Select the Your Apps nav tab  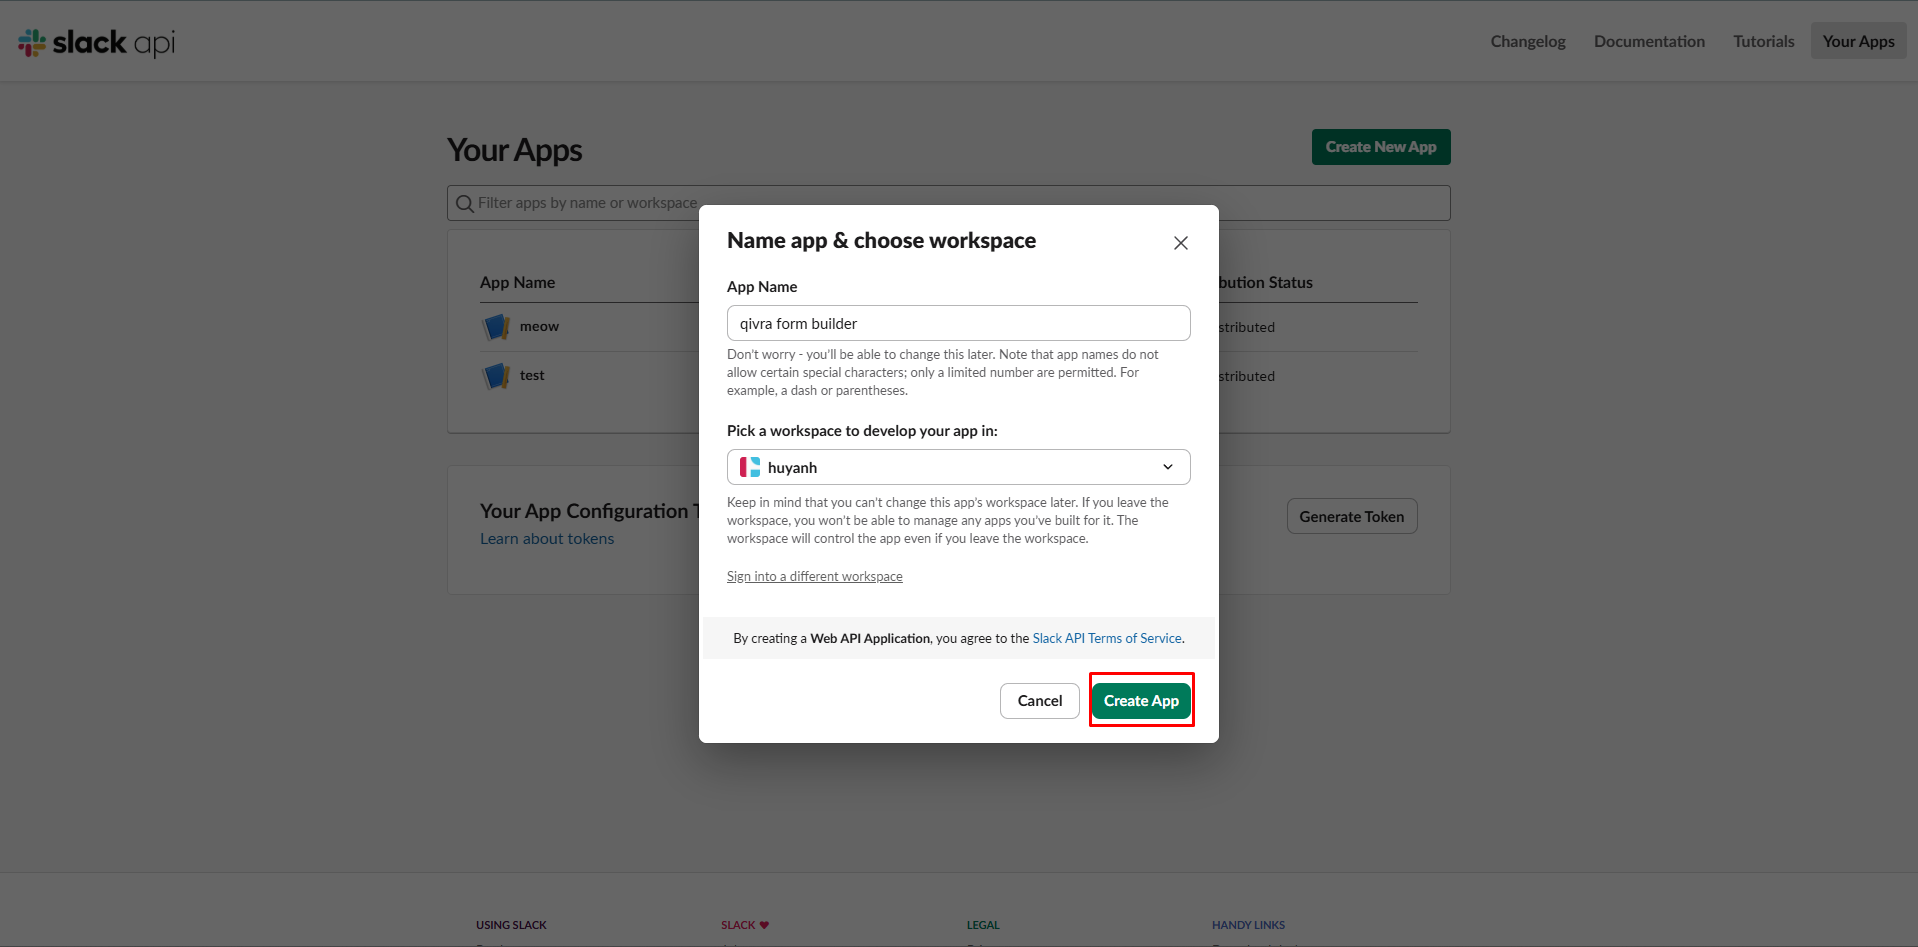pos(1858,41)
